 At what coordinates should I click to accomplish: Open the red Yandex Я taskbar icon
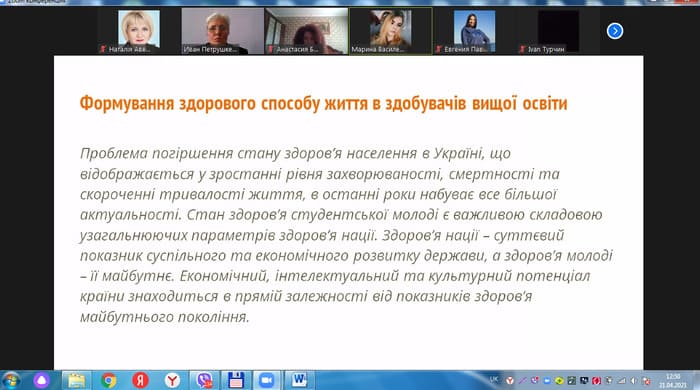click(x=140, y=381)
